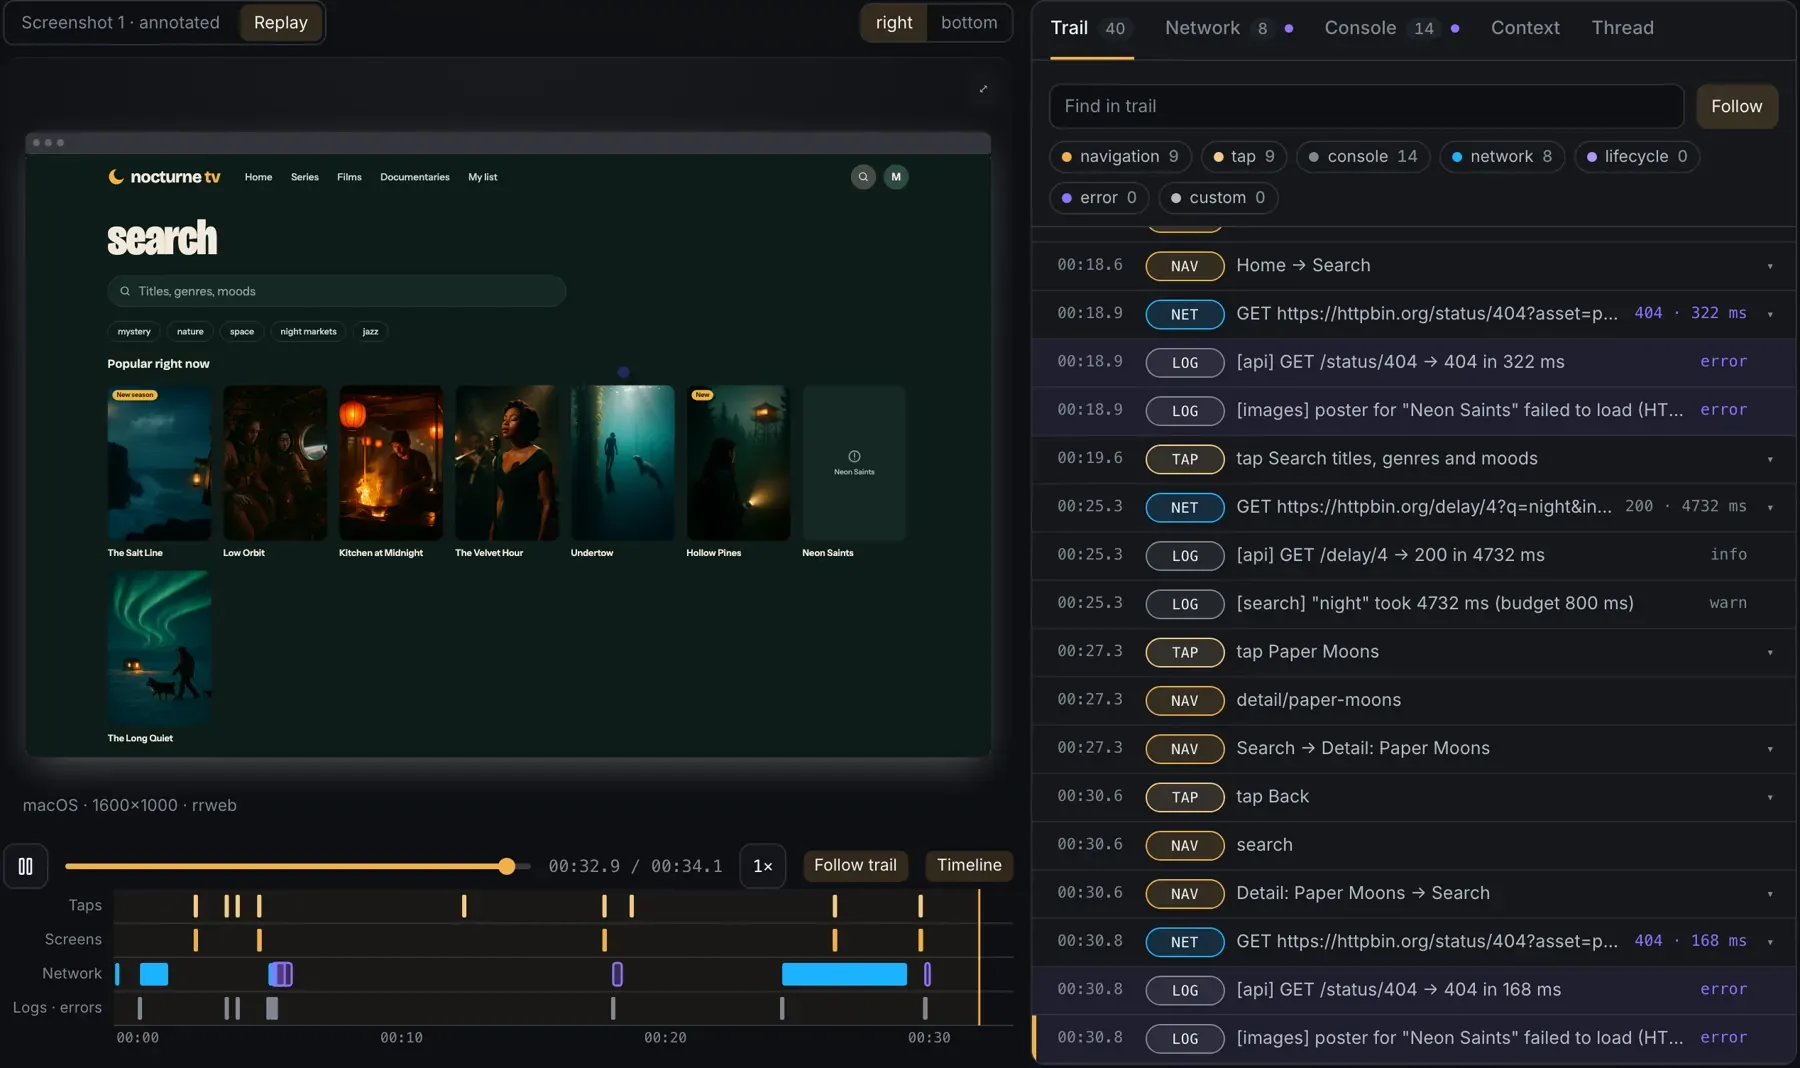Open The Velvet Hour poster
Screen dimensions: 1800x1068
506,463
